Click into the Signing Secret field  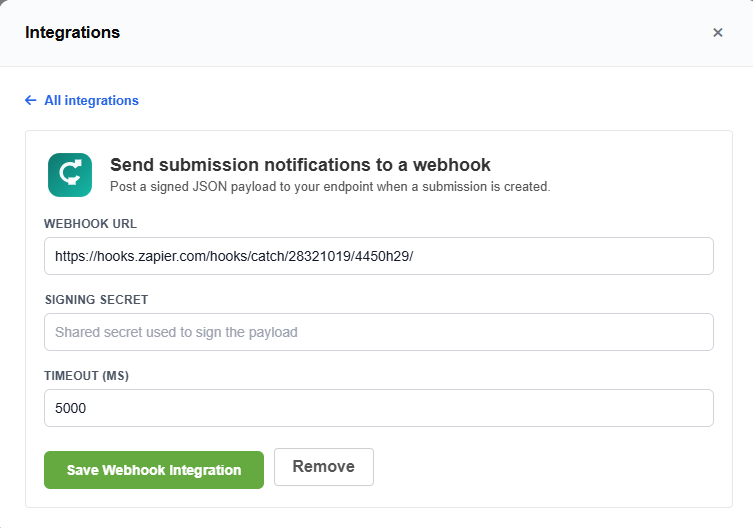pyautogui.click(x=378, y=332)
